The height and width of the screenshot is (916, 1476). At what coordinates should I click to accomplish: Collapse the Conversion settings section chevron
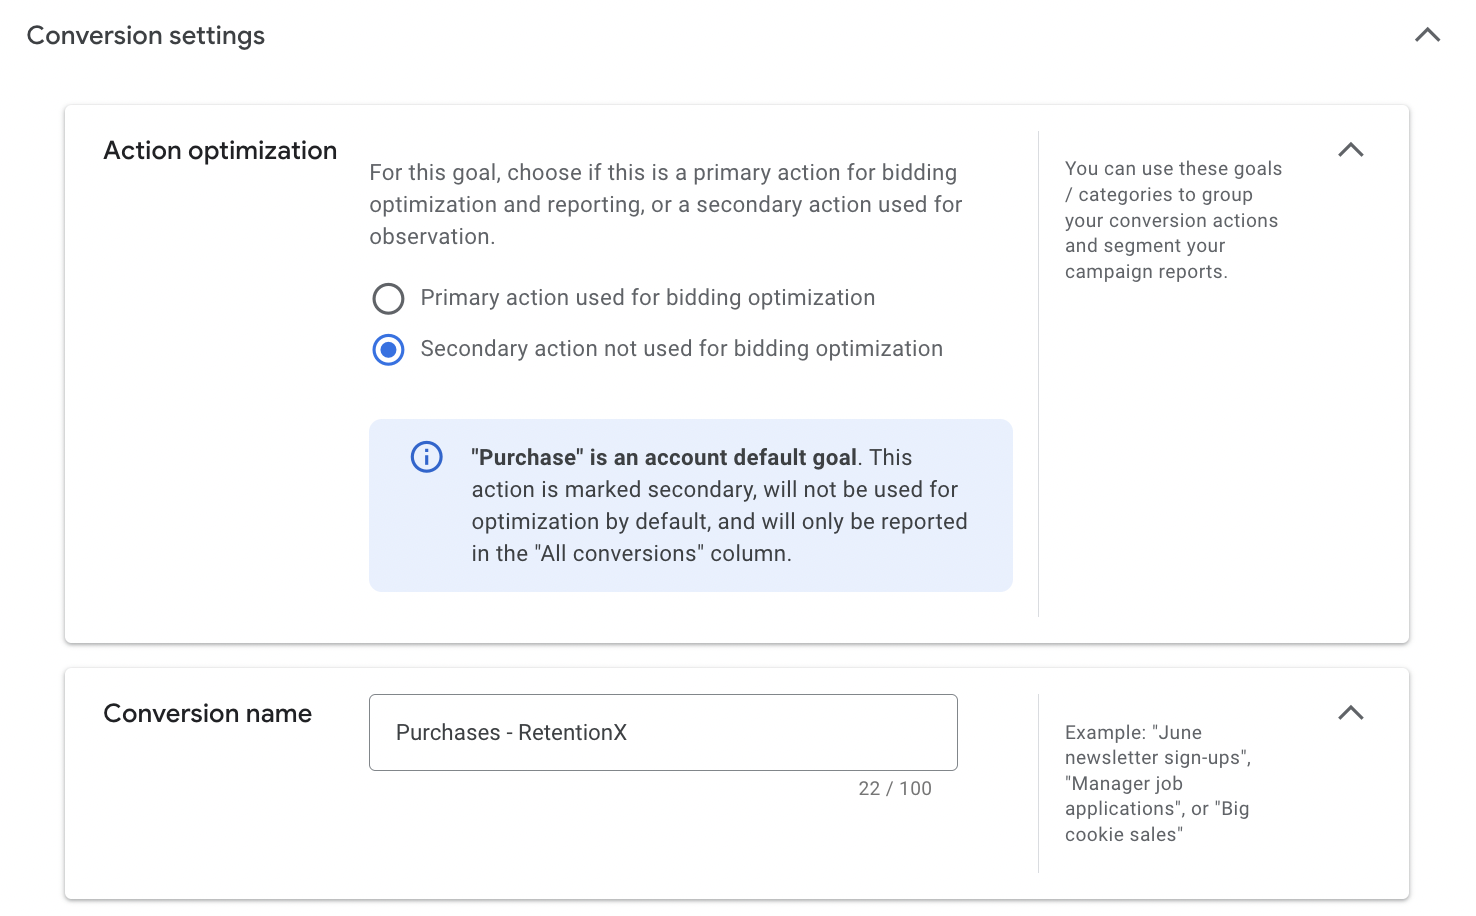pos(1427,35)
